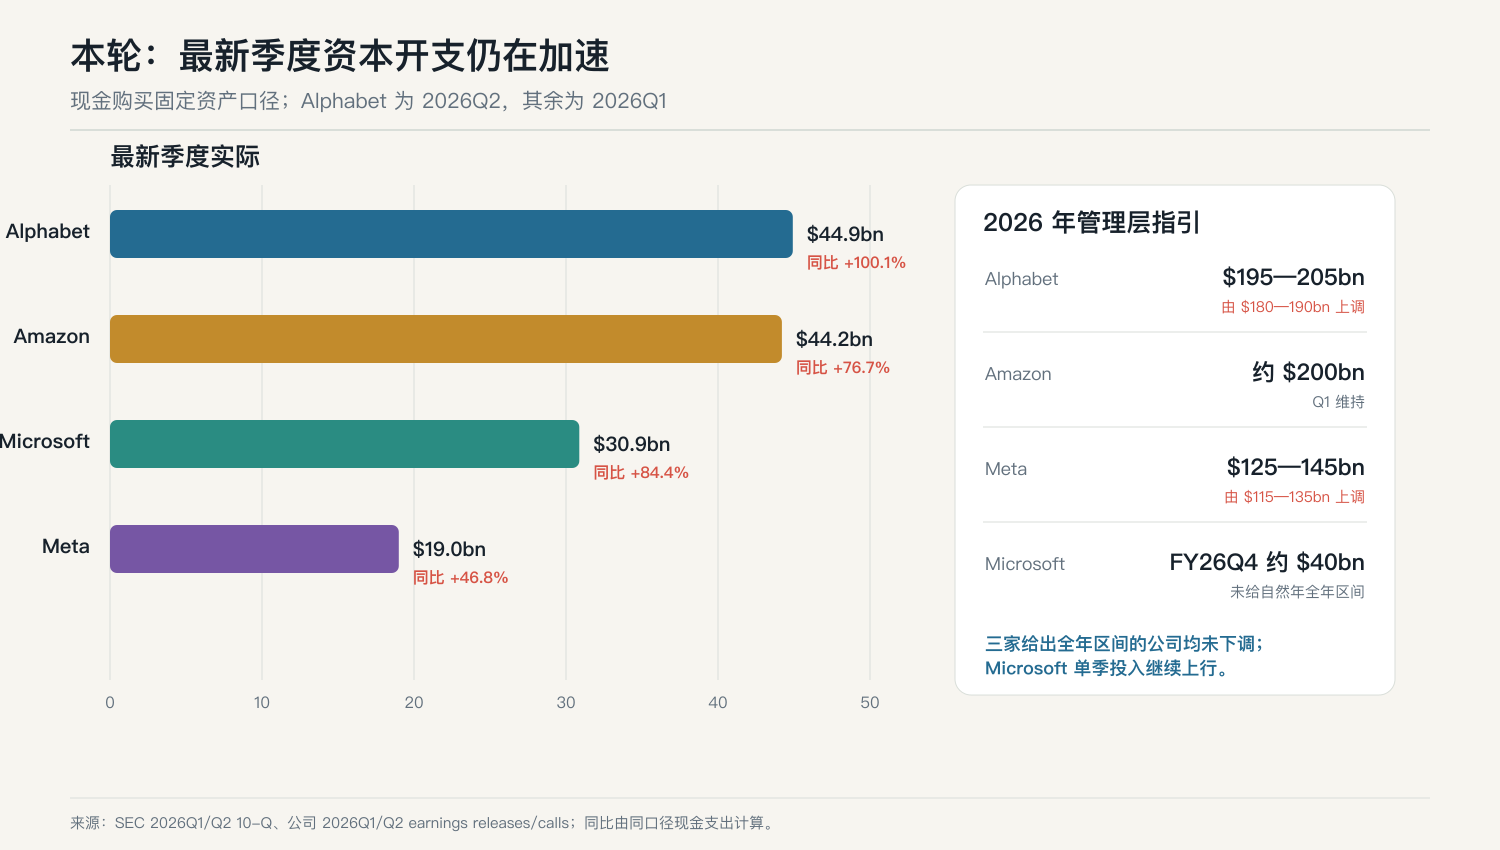Click the $125—145bn guidance figure

click(x=1296, y=467)
